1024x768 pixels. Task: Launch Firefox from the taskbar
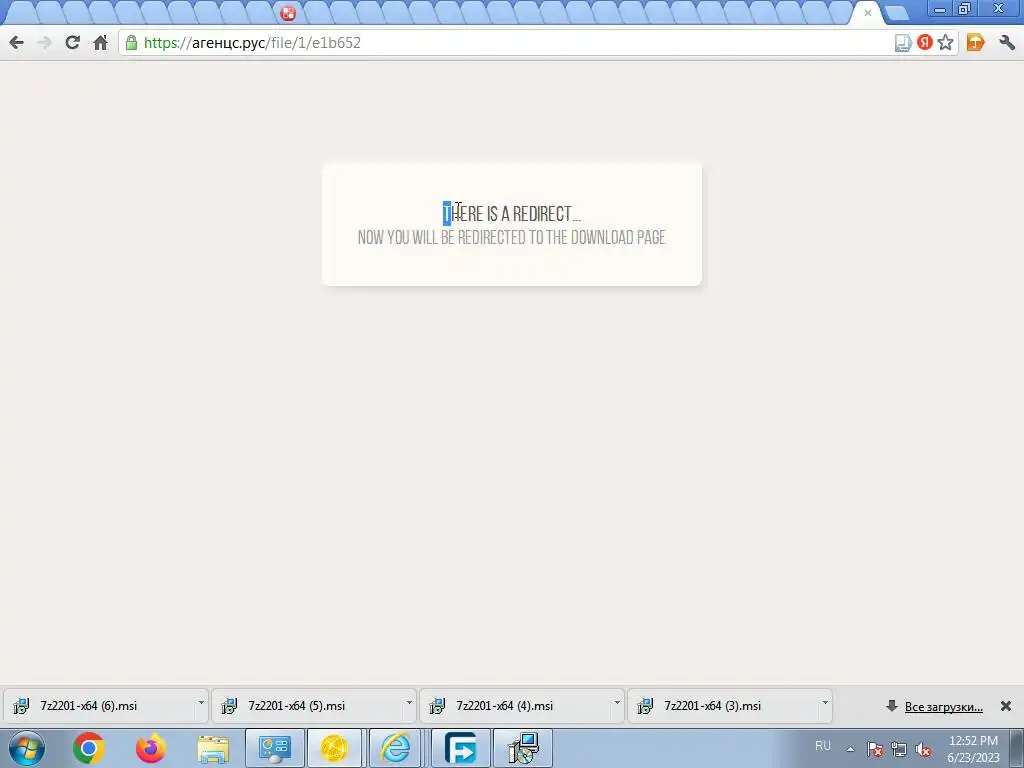150,748
